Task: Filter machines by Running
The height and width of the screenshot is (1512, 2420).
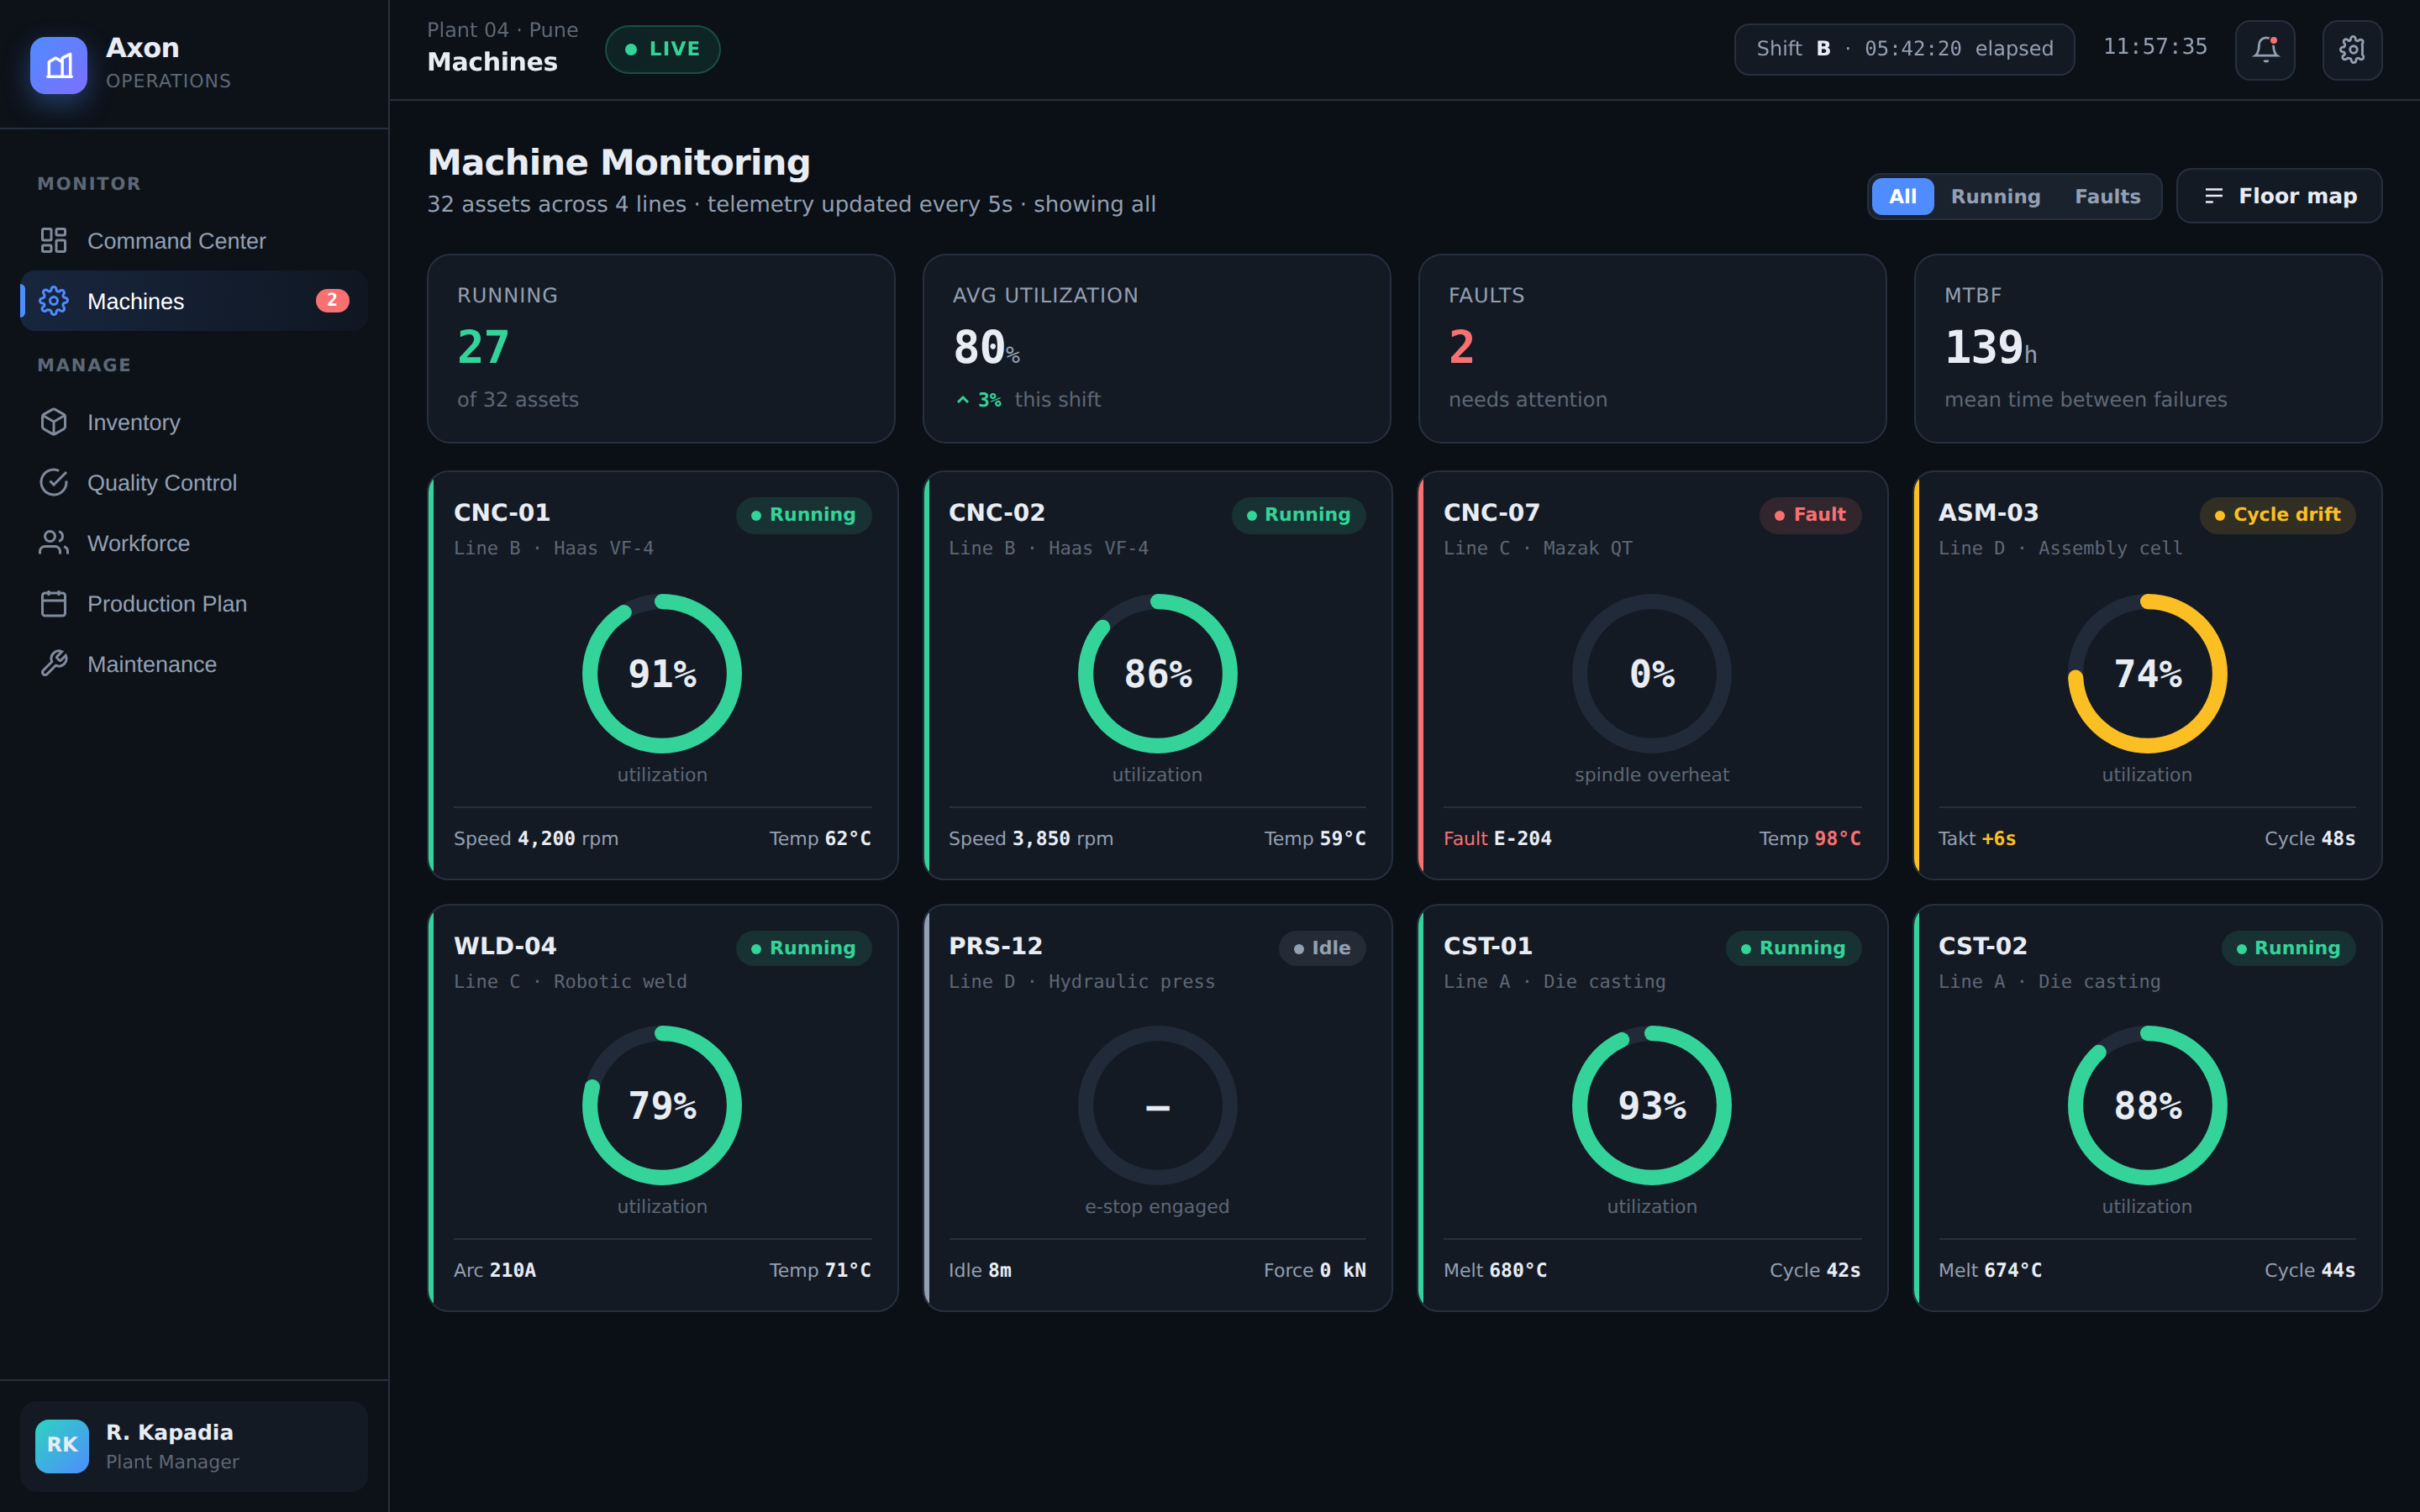Action: 1995,196
